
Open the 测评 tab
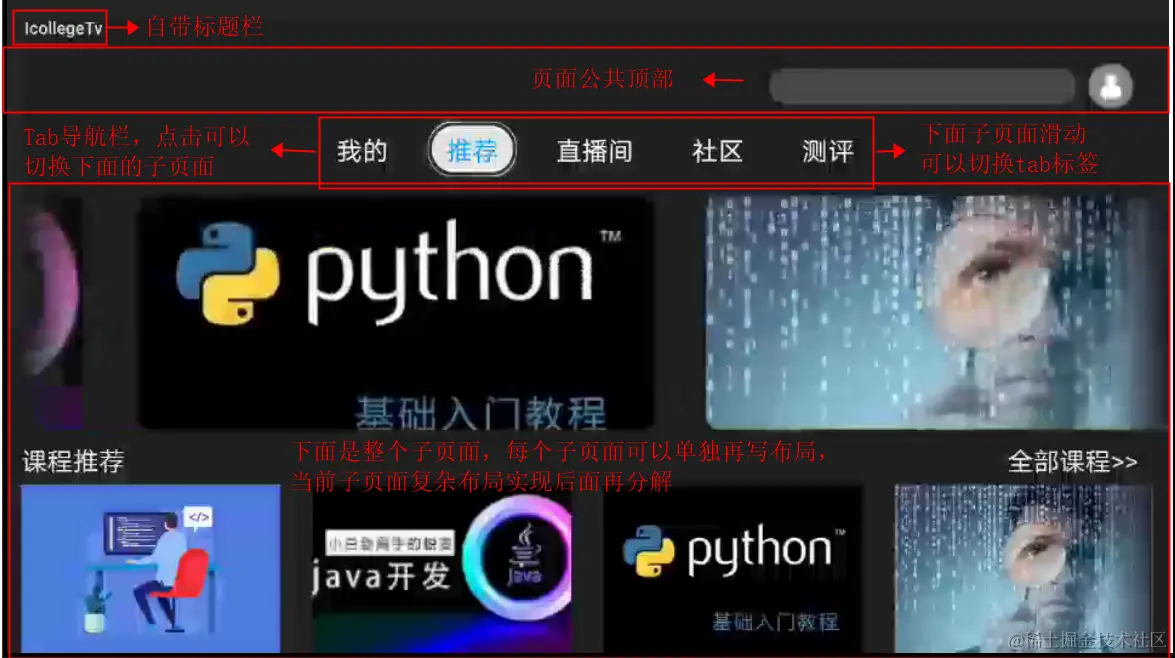[x=827, y=151]
